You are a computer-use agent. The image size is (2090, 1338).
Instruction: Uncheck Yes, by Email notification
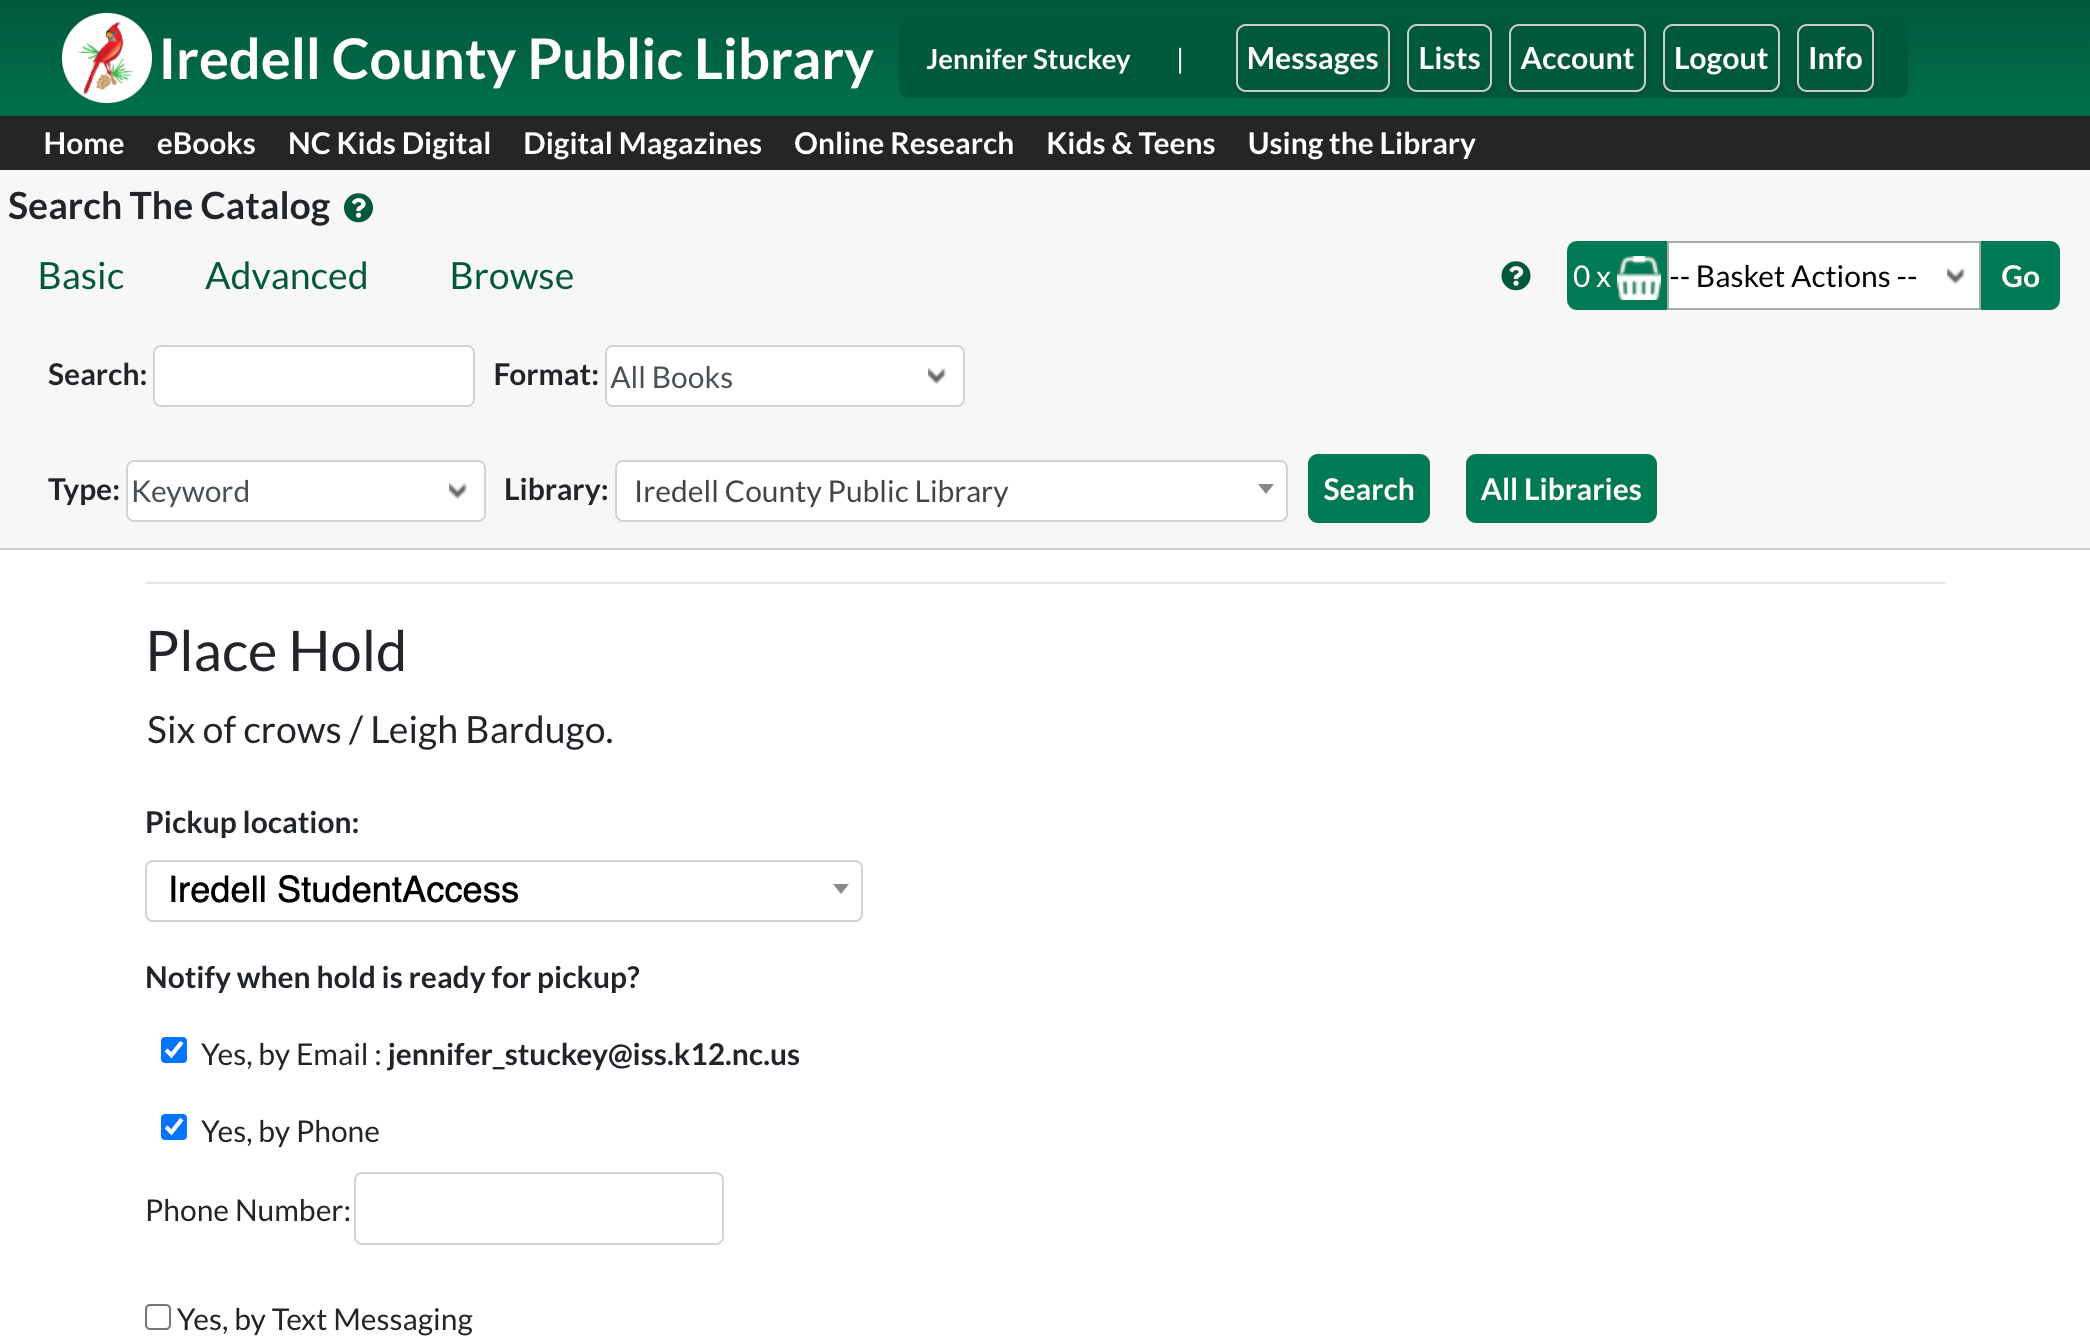pyautogui.click(x=174, y=1050)
